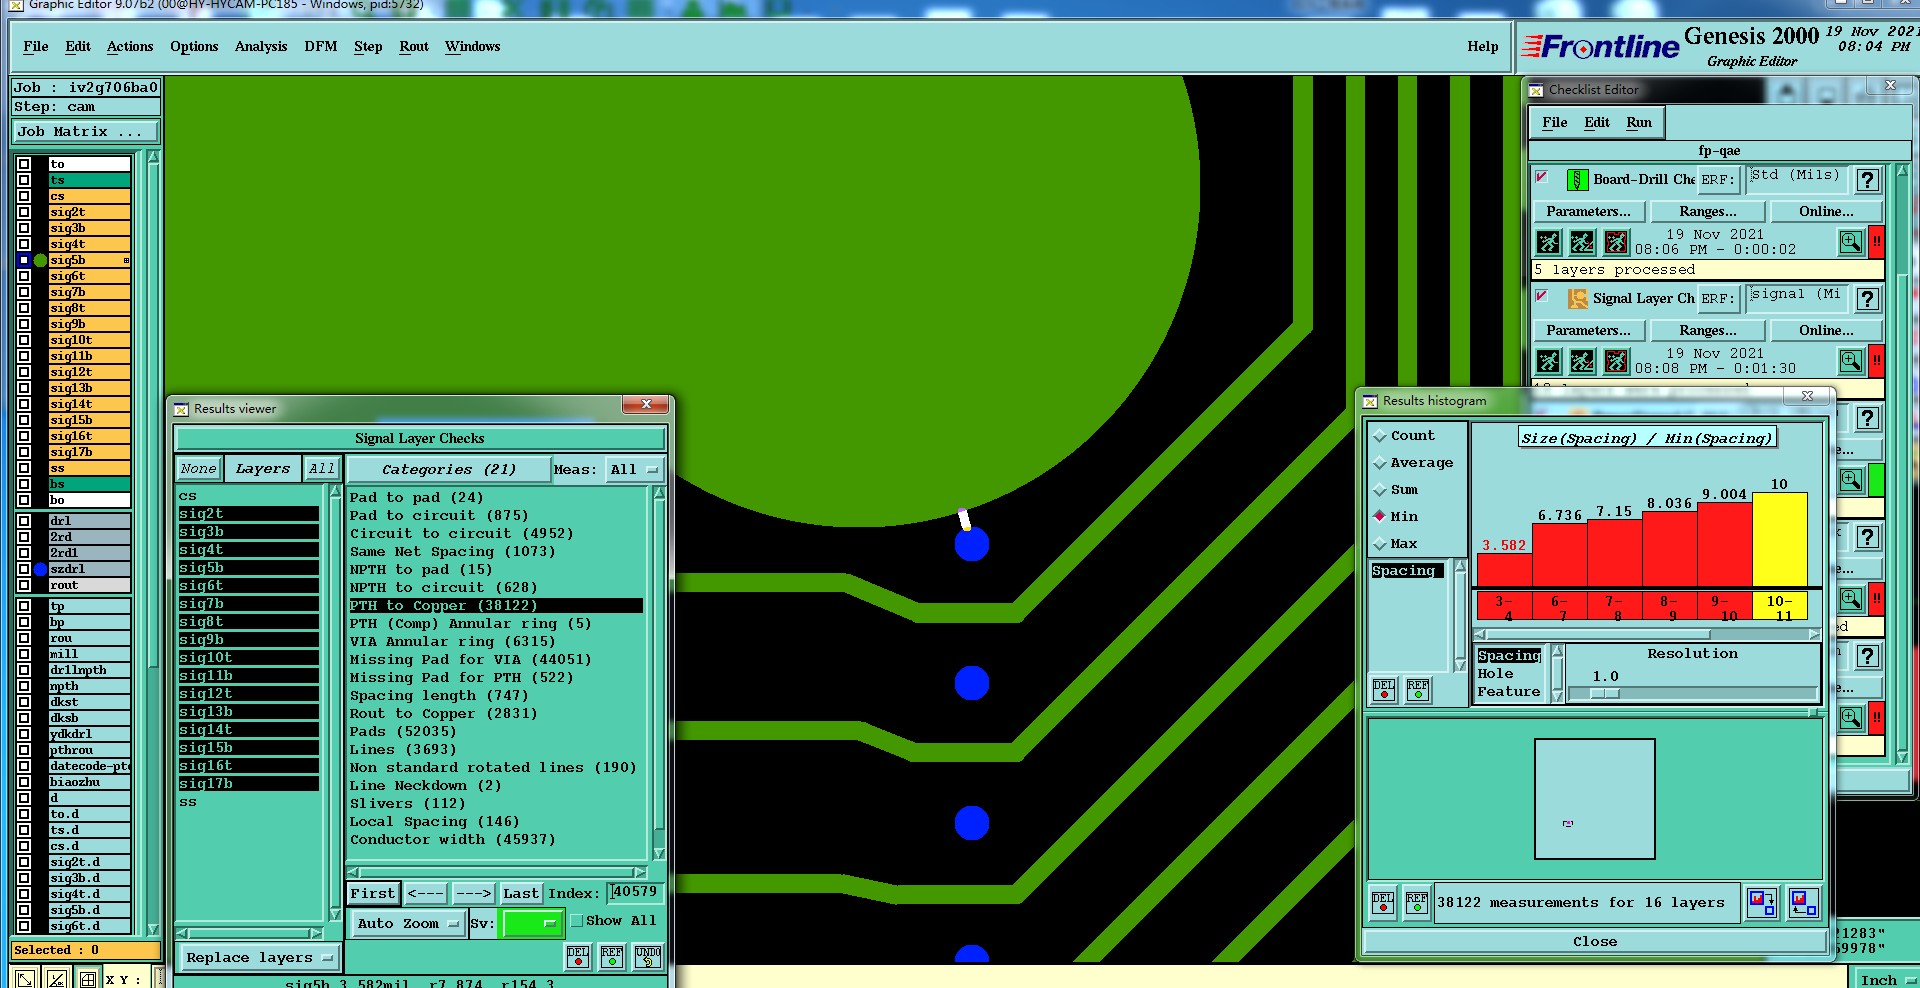
Task: Open help for Signal Layer Check
Action: click(x=1867, y=299)
